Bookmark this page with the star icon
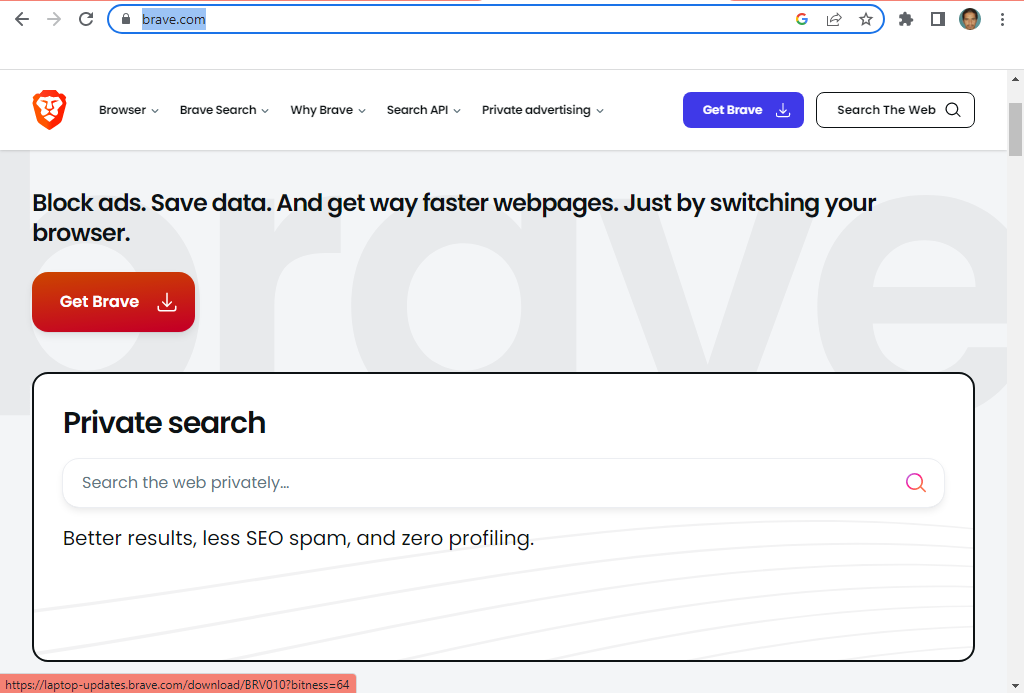 coord(866,19)
